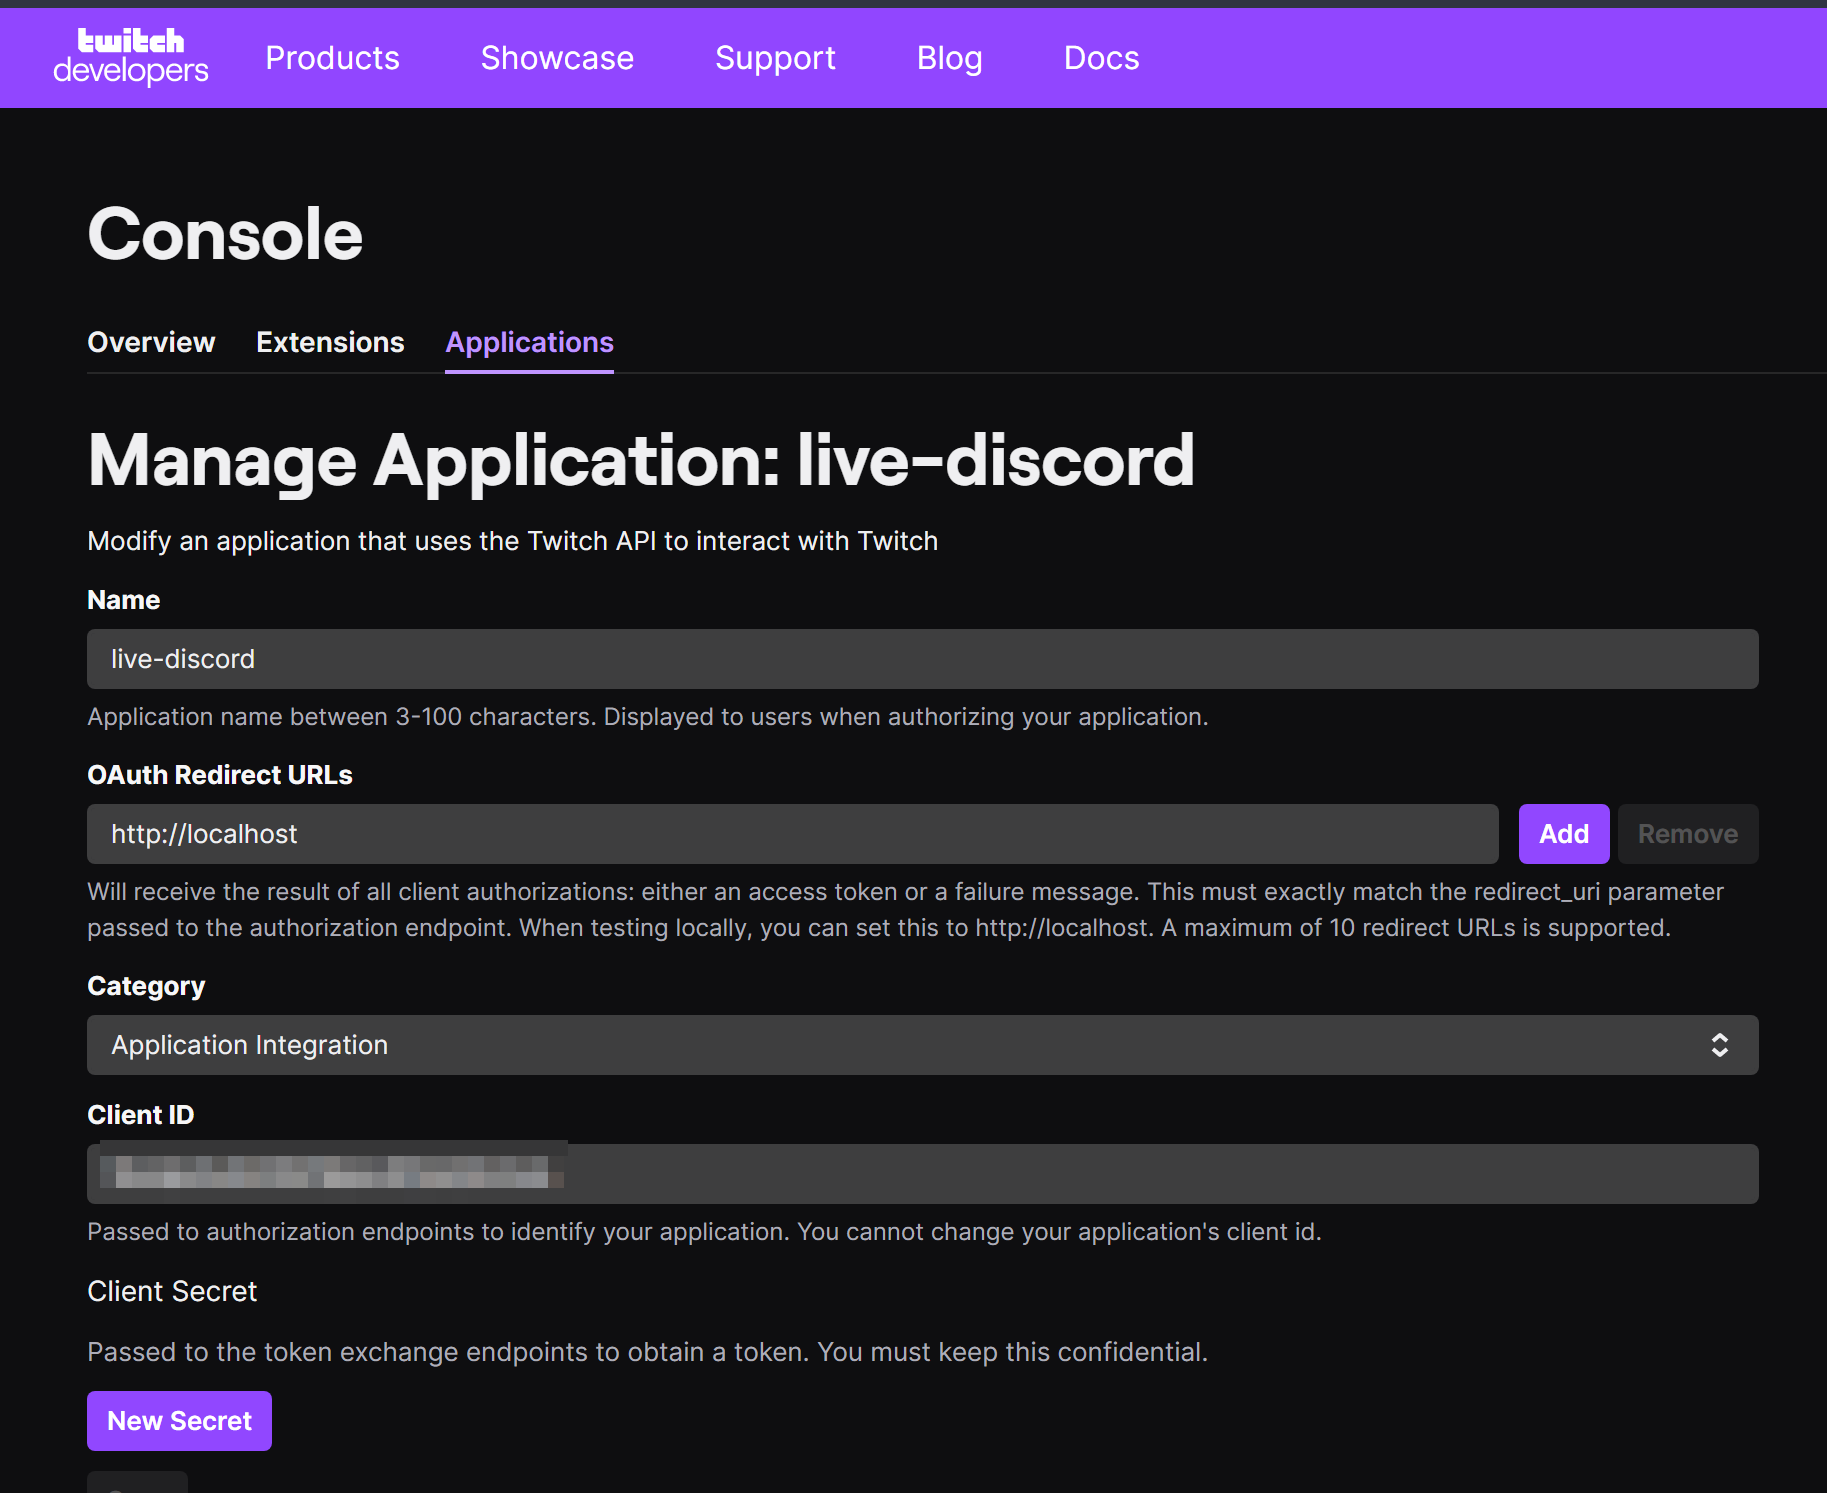Click the 'Will receive the result of all client authorizations' text
The height and width of the screenshot is (1493, 1827).
[905, 910]
